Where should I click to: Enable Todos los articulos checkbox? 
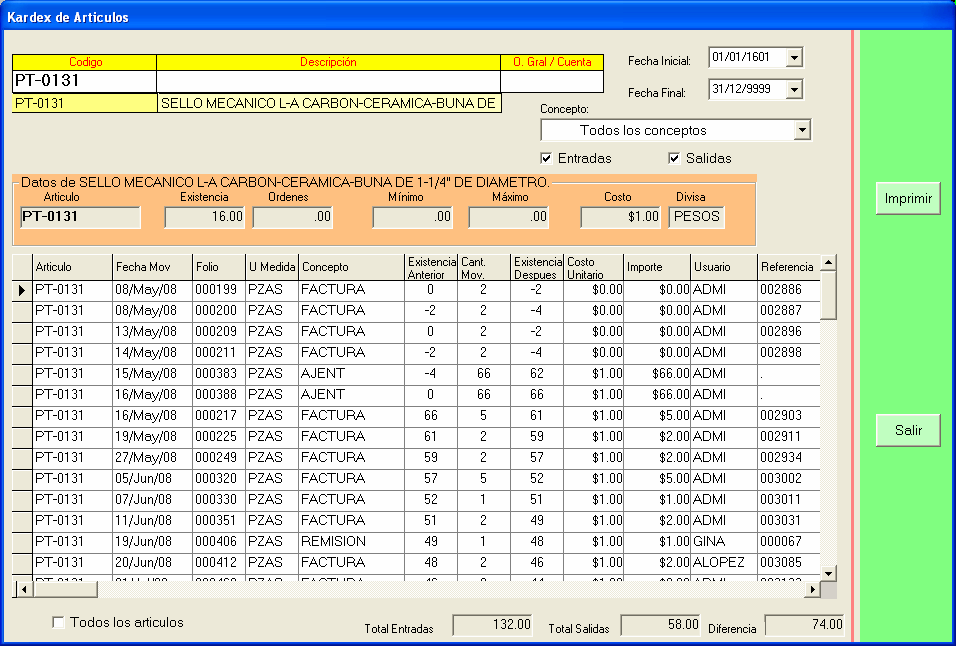click(x=58, y=622)
